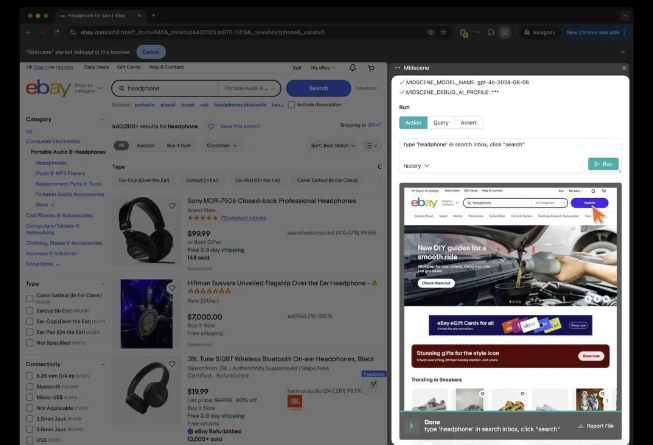Open the Gift Cards link
The width and height of the screenshot is (653, 445).
(x=129, y=67)
